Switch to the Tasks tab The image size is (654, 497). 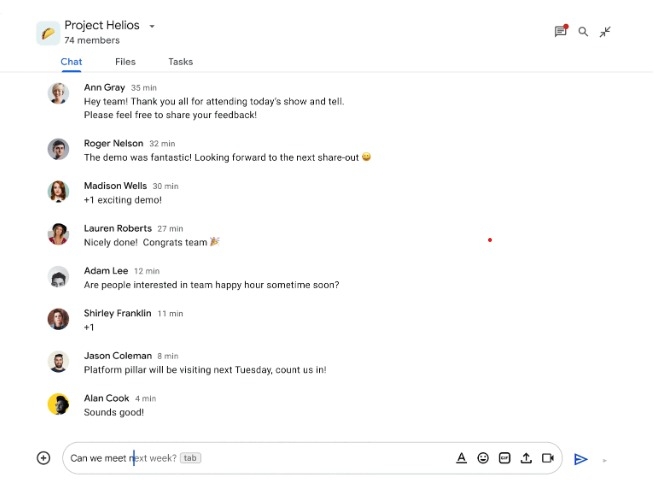pyautogui.click(x=180, y=62)
